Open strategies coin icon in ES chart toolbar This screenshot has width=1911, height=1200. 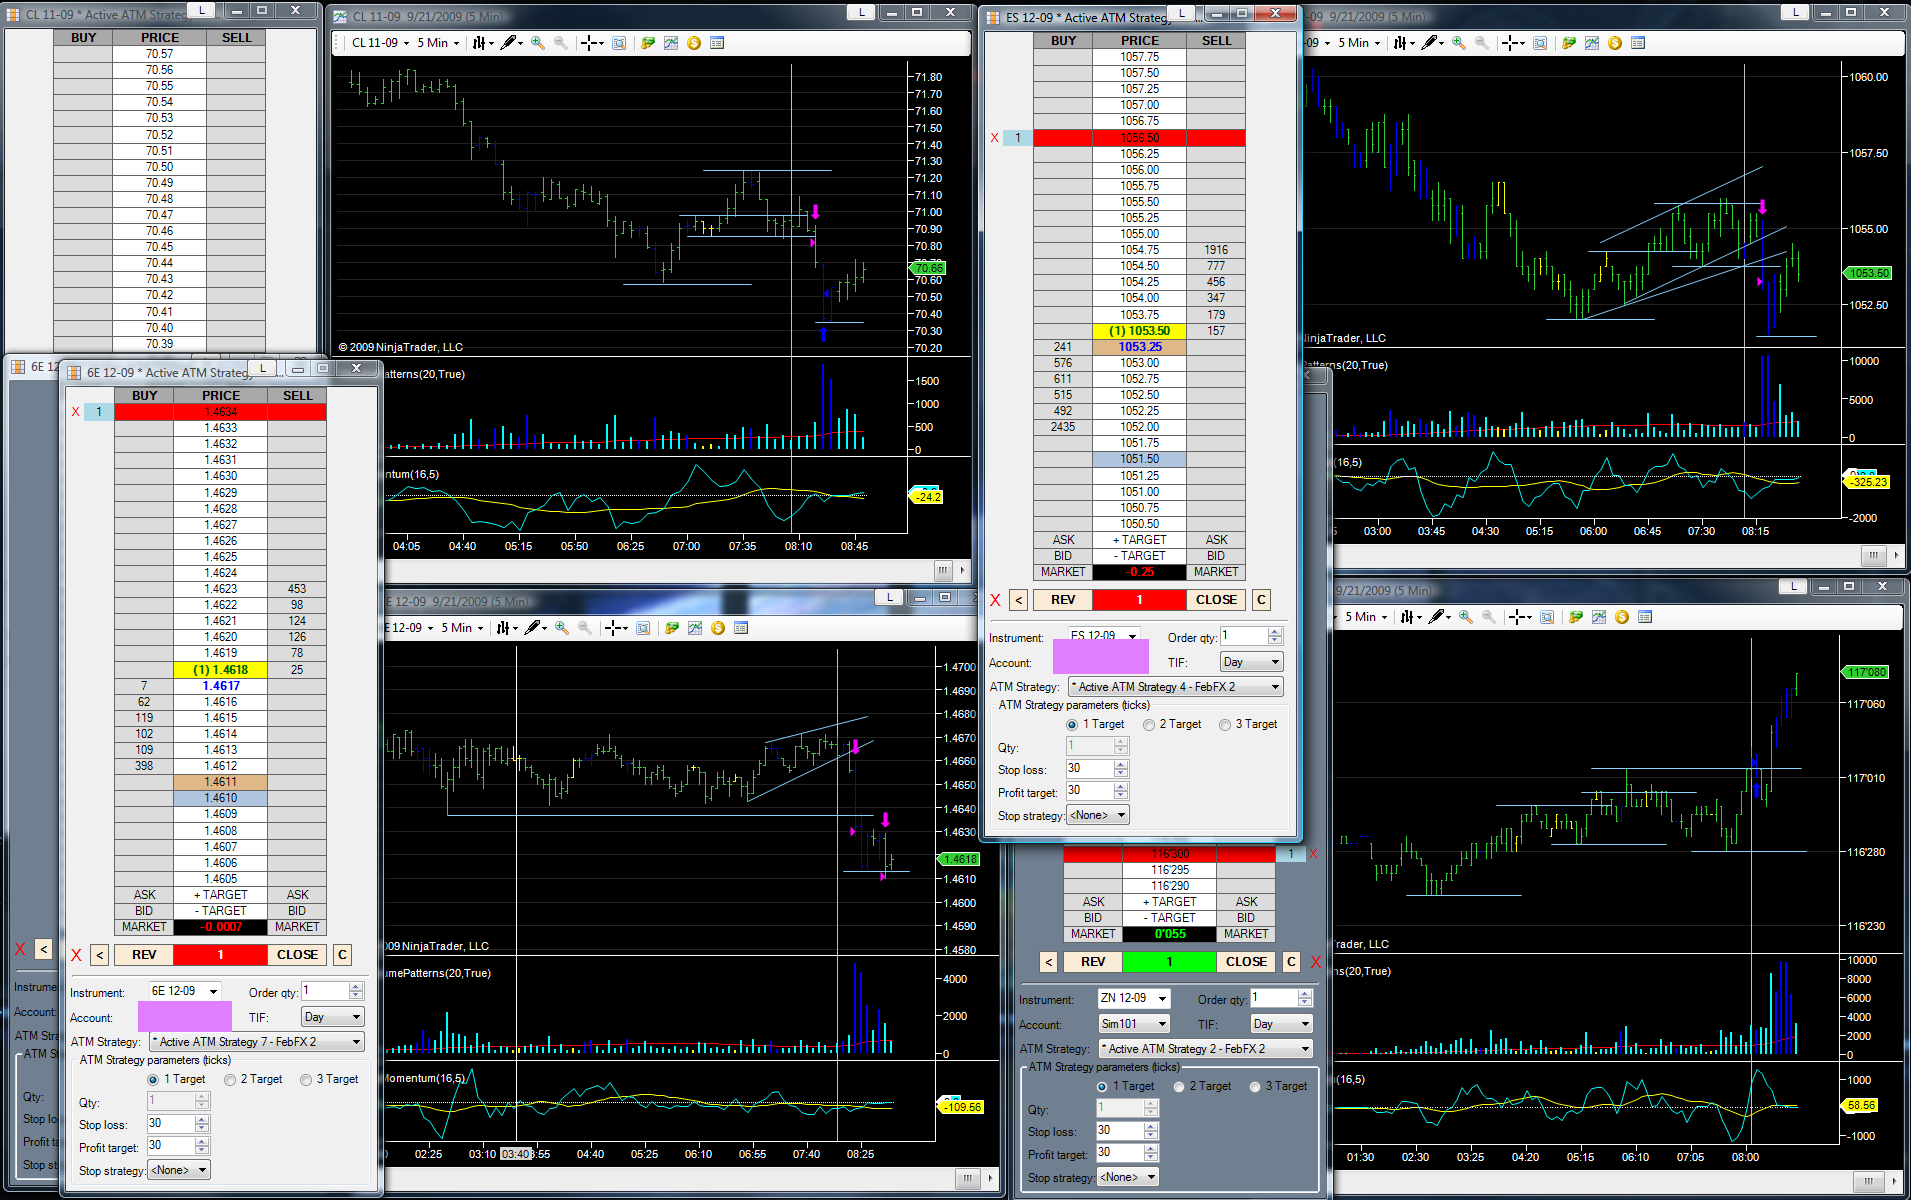1615,43
